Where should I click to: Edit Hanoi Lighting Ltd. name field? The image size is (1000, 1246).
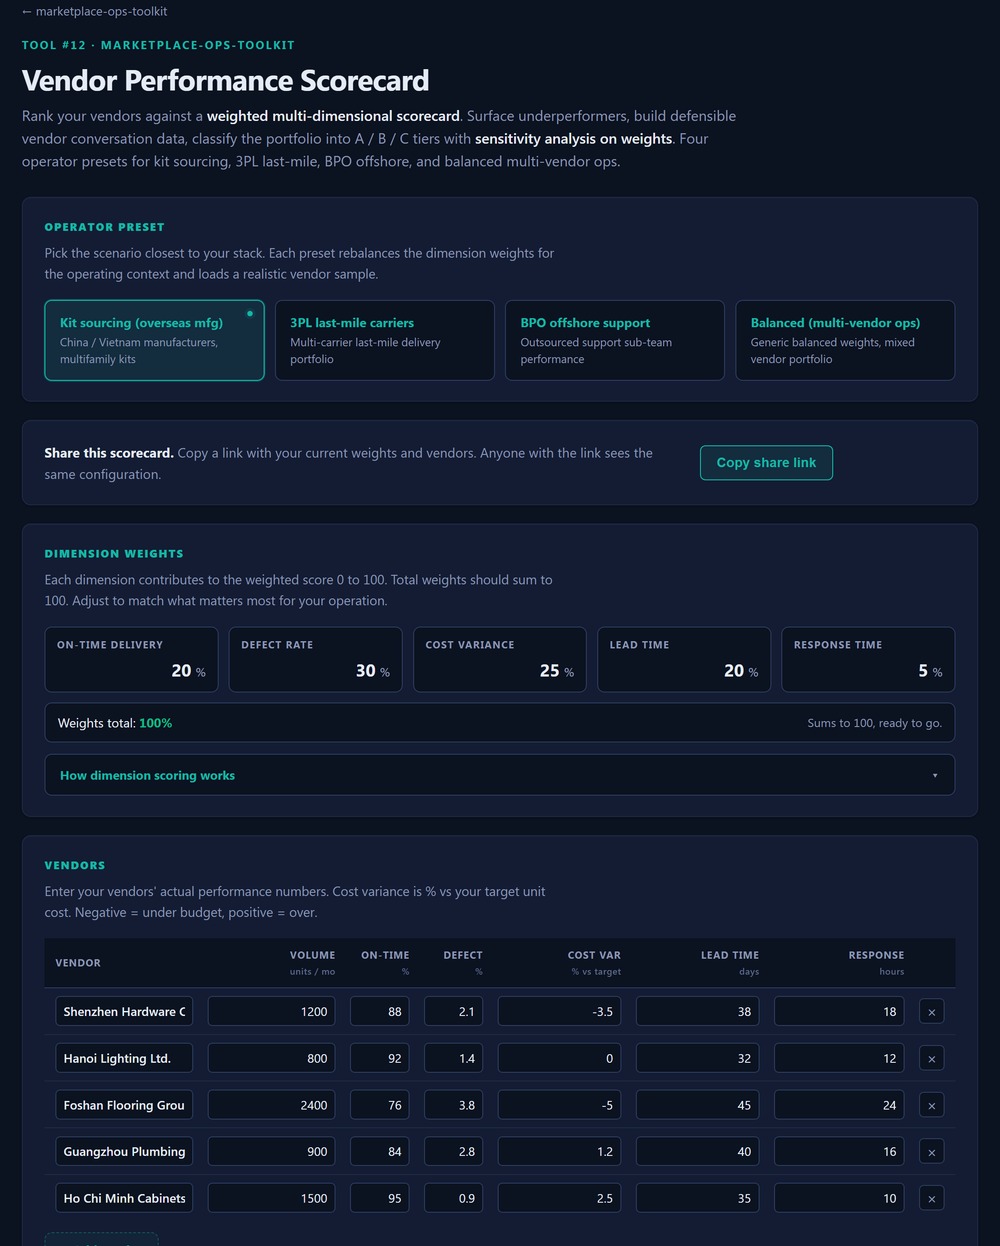click(x=124, y=1058)
